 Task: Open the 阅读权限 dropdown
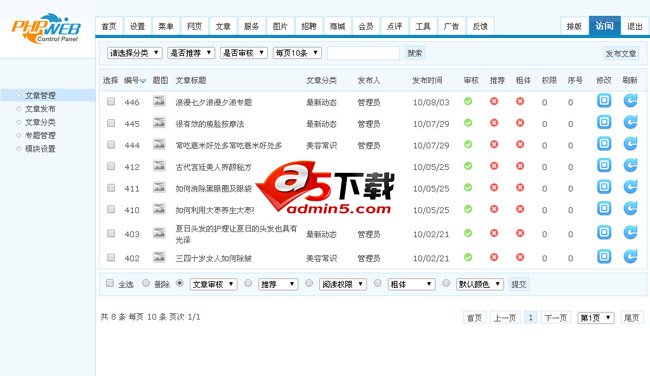343,284
